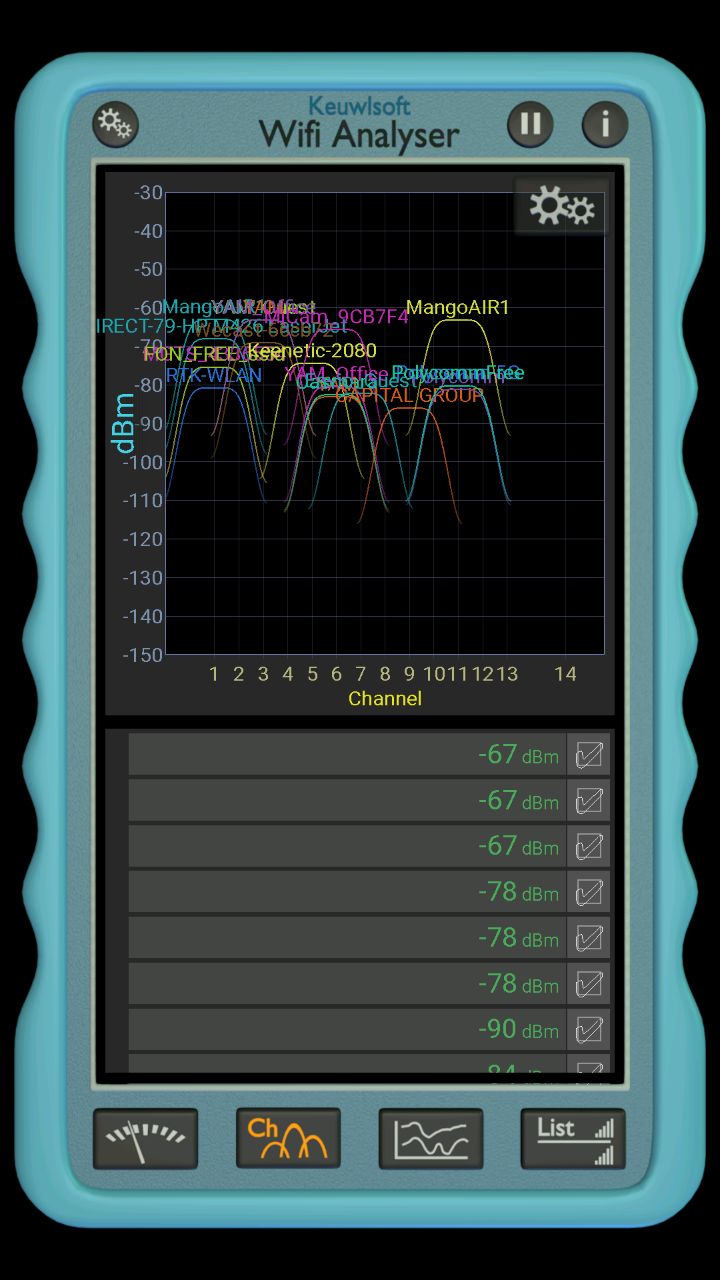Select the Keenetic-2080 network label

click(313, 351)
